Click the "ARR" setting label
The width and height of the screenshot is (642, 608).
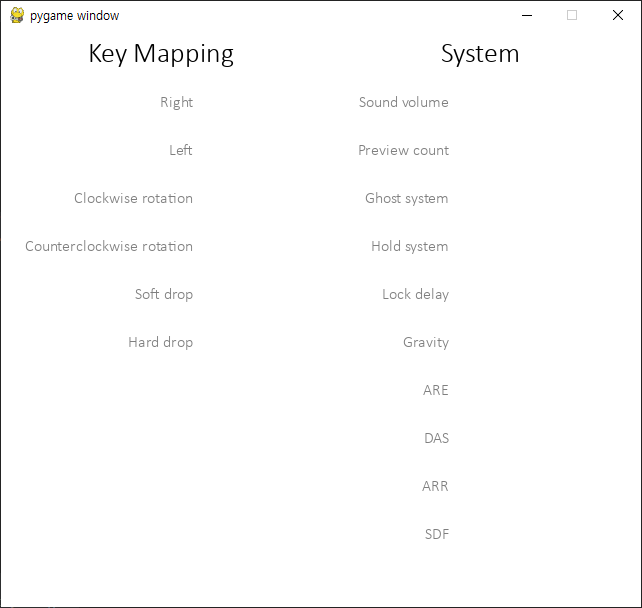pyautogui.click(x=435, y=486)
